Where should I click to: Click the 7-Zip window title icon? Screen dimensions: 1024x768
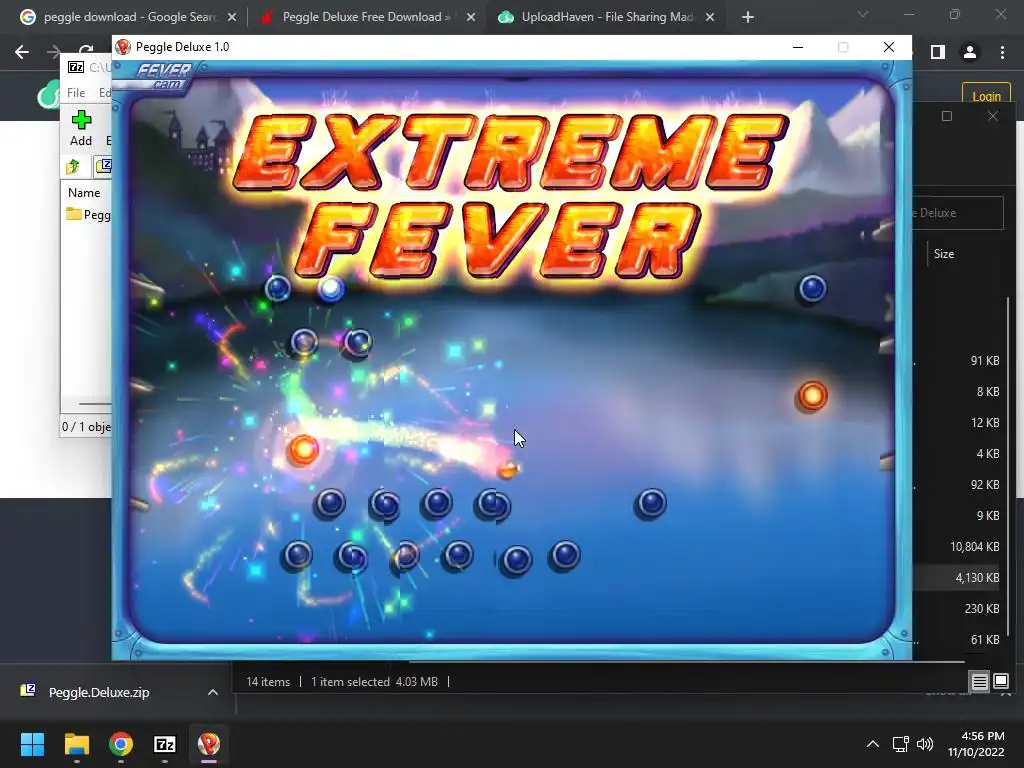pyautogui.click(x=76, y=67)
